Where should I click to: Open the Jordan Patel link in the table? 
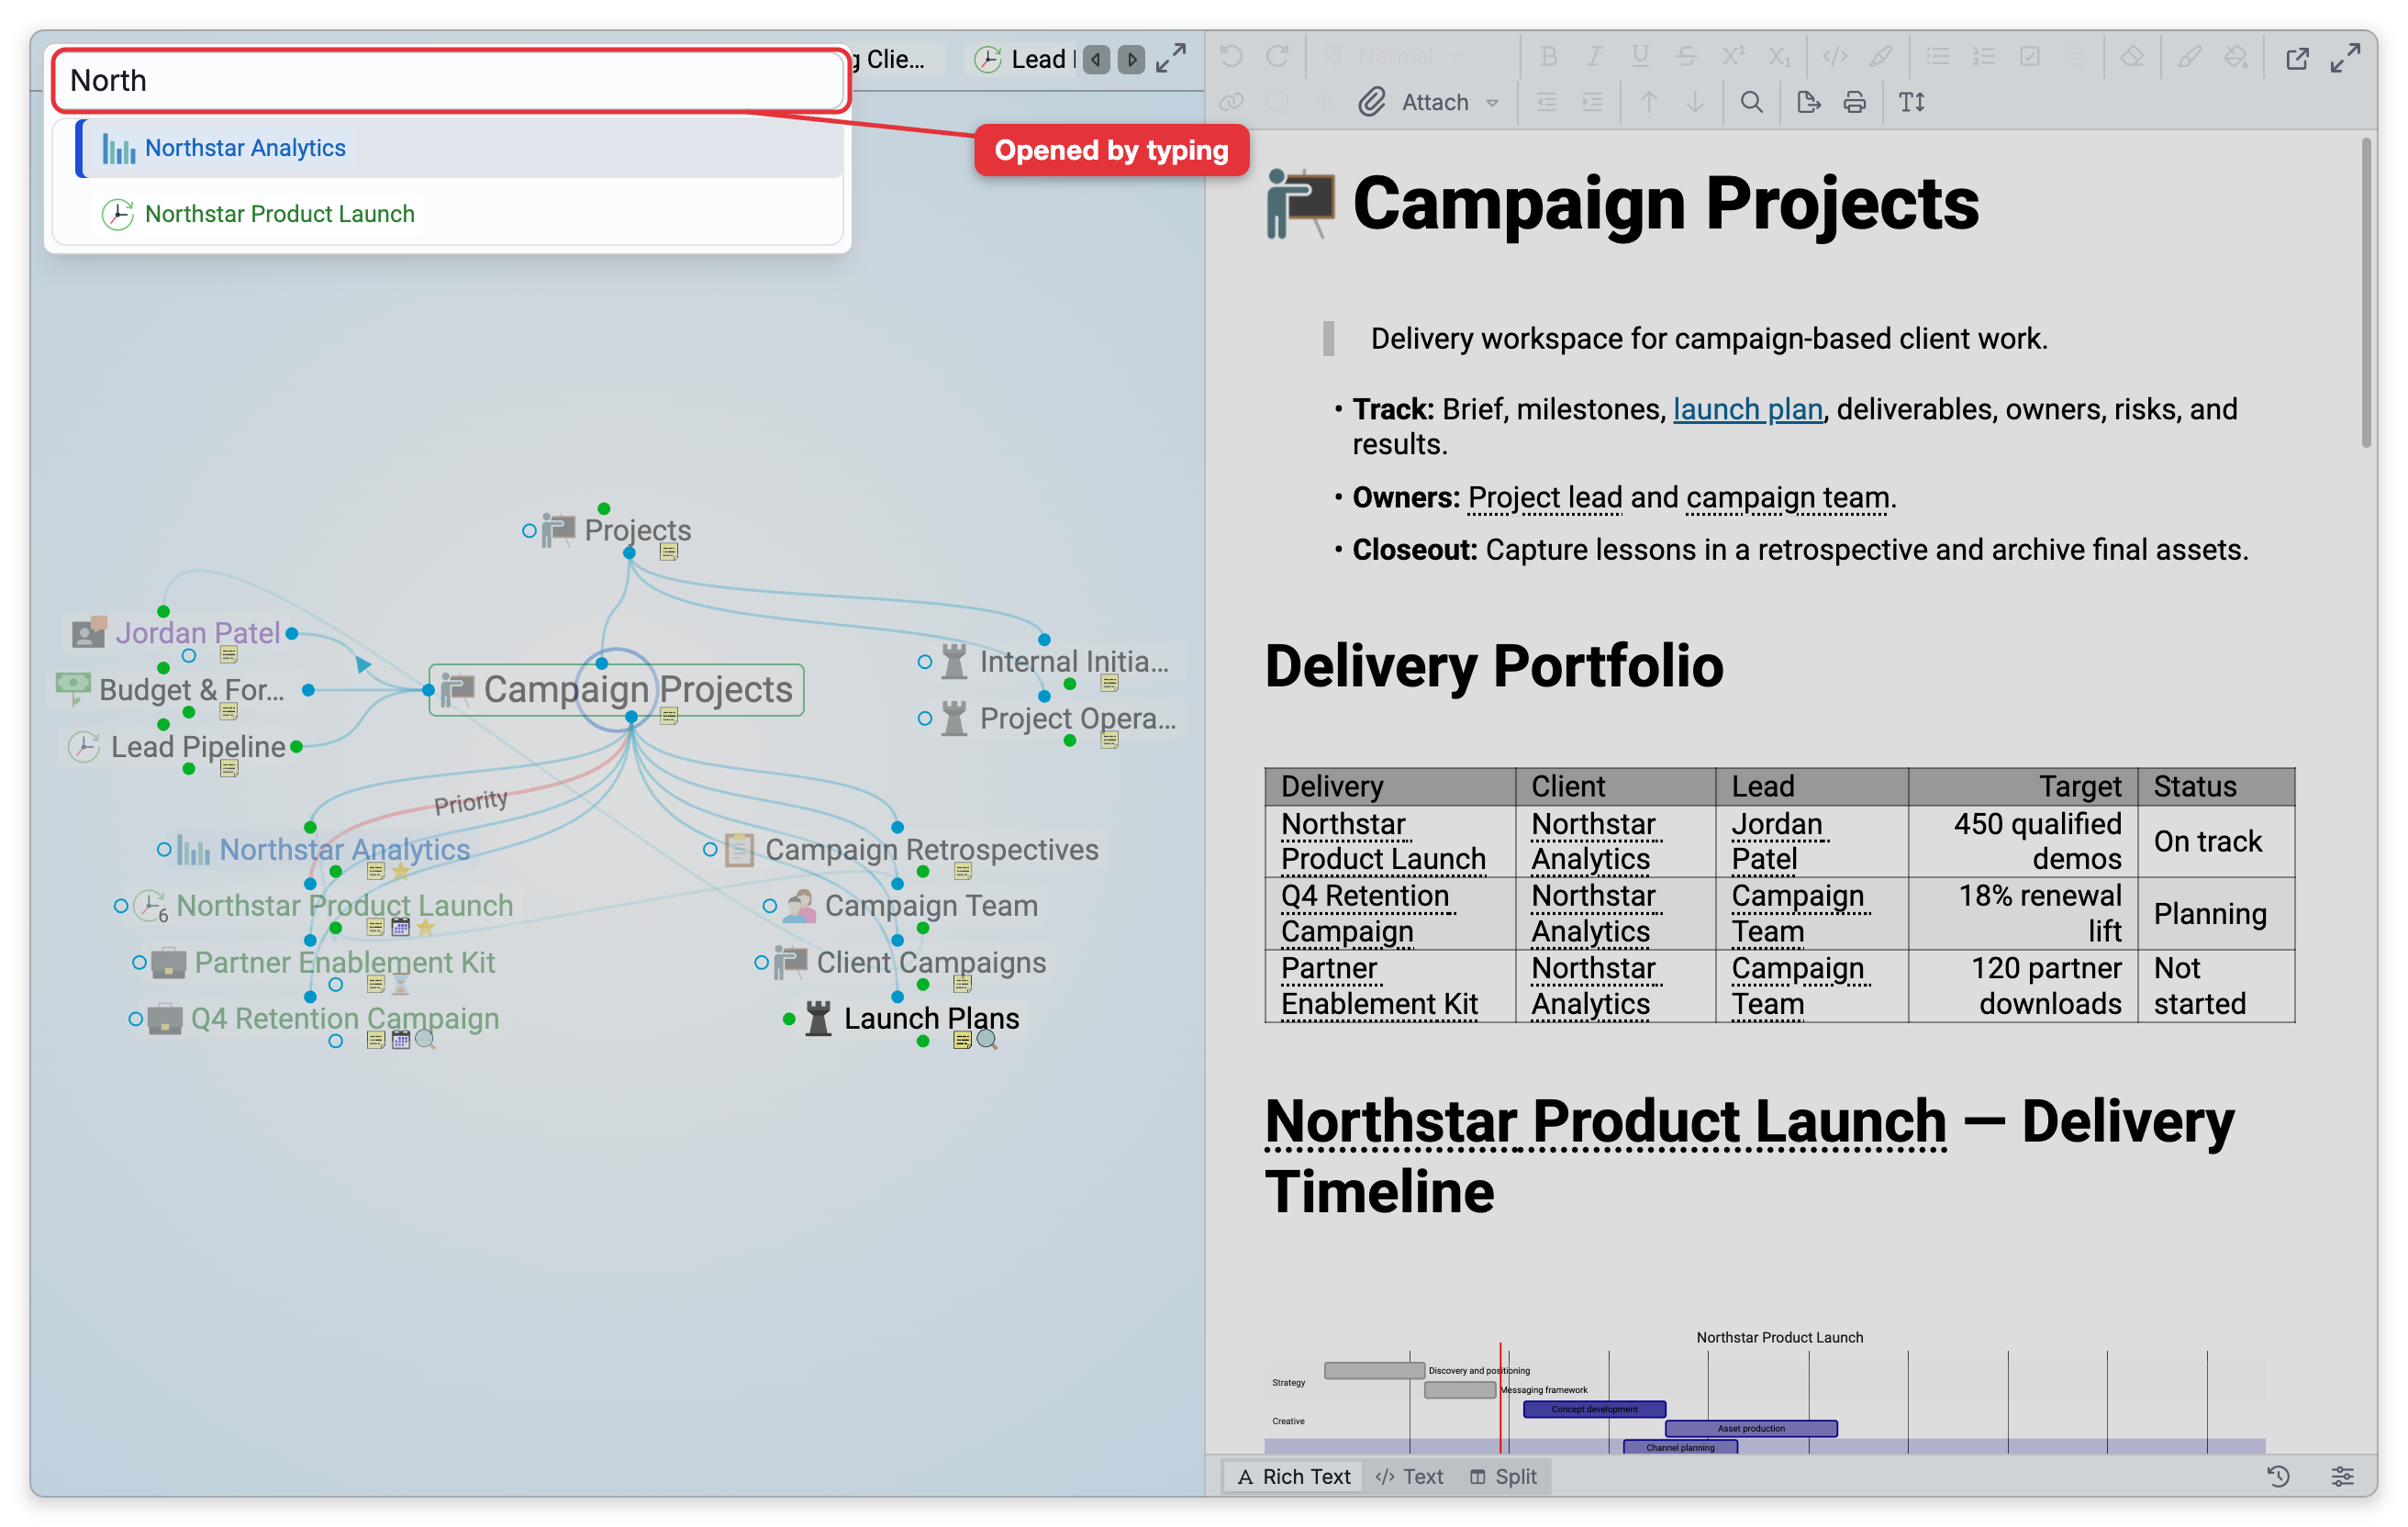1776,841
